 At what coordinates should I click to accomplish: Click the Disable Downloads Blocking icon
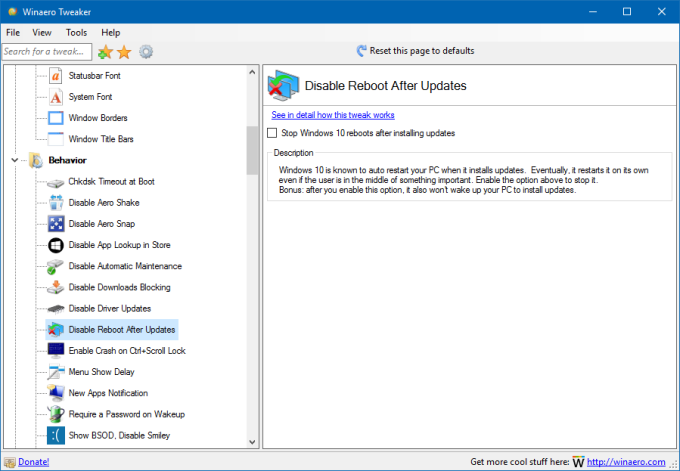(x=56, y=287)
